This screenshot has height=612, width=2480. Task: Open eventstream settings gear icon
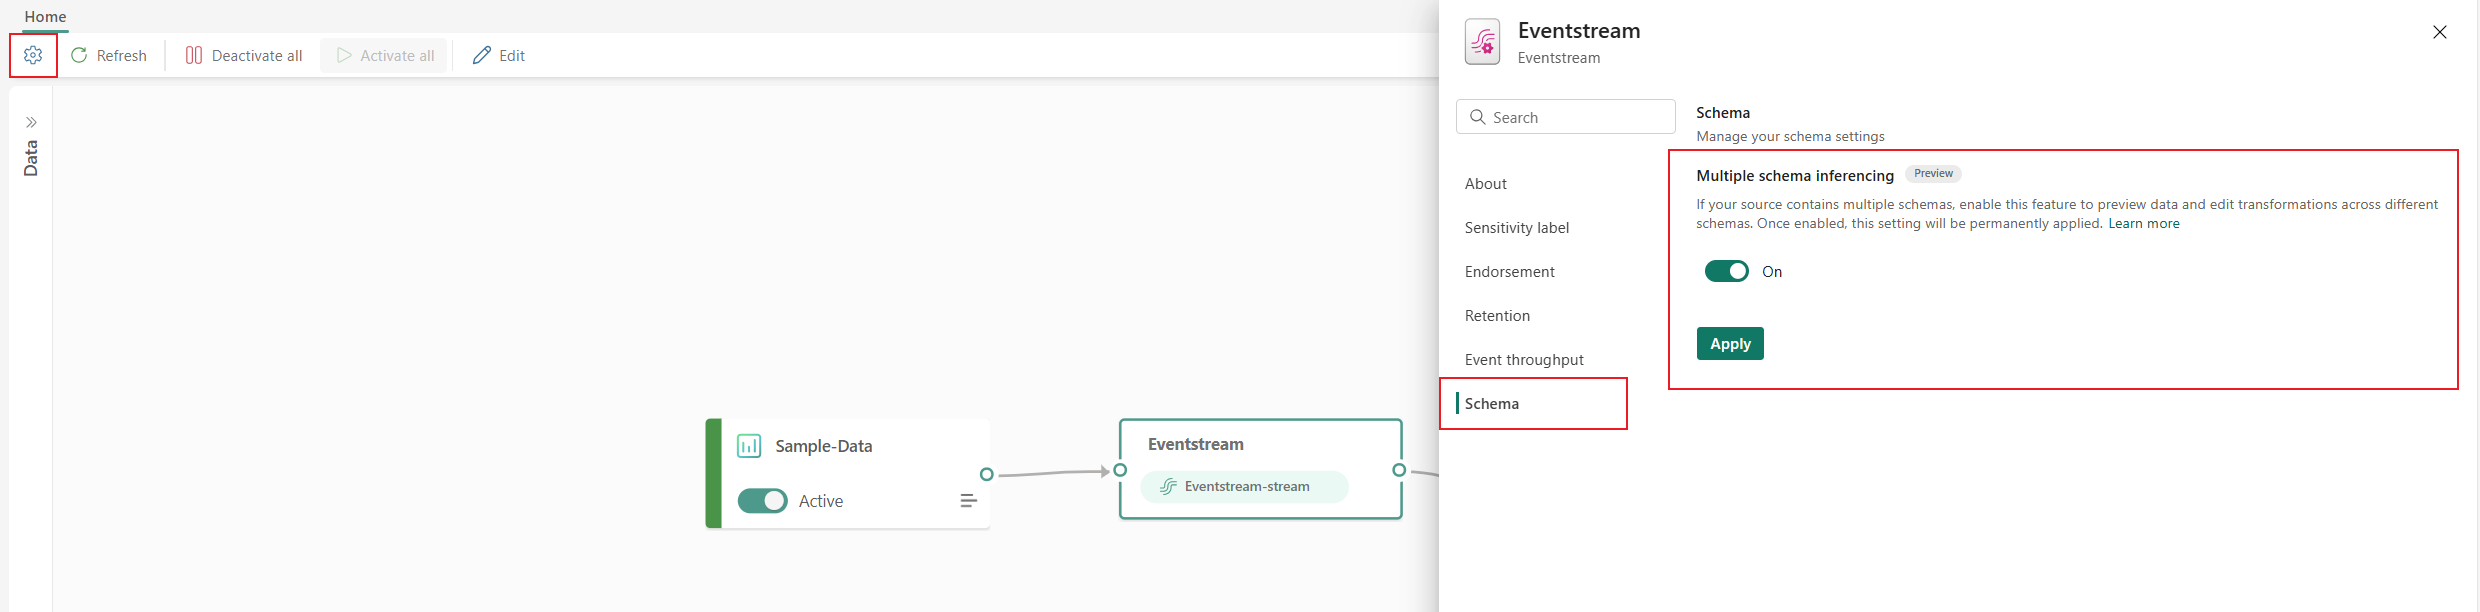pyautogui.click(x=33, y=55)
